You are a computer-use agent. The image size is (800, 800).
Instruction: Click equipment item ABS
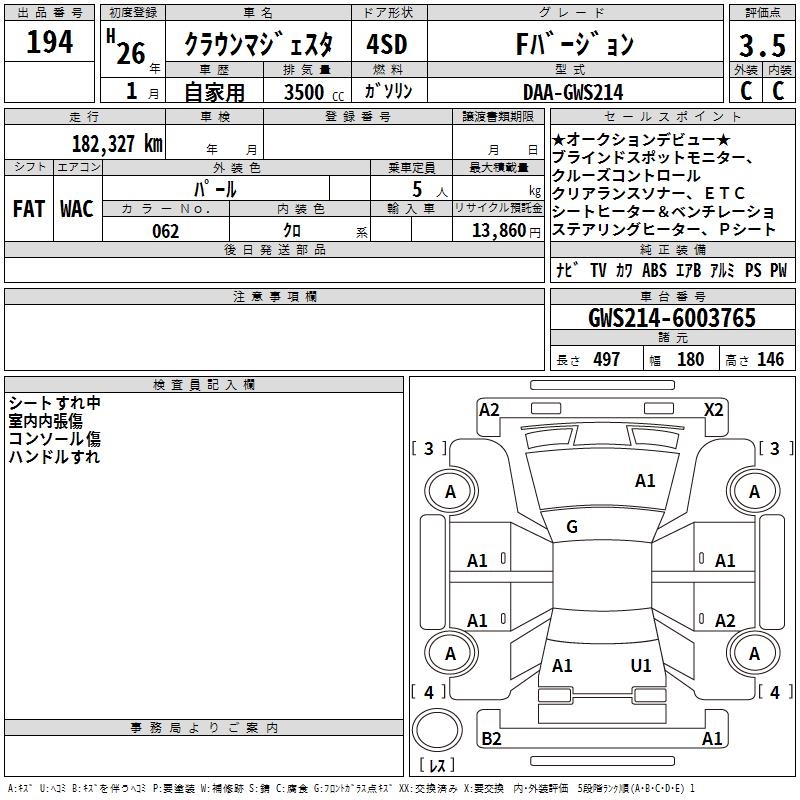tap(654, 270)
